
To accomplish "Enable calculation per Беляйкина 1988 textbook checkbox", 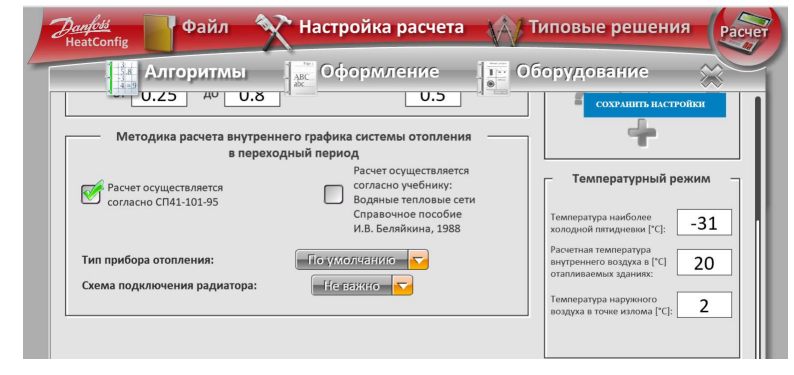I will (x=333, y=194).
